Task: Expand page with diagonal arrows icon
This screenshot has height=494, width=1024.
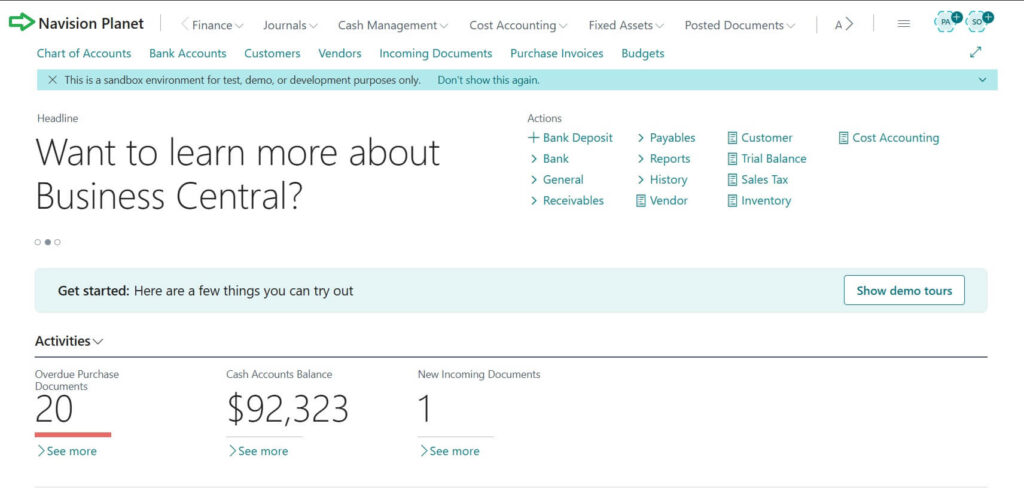Action: [x=976, y=53]
